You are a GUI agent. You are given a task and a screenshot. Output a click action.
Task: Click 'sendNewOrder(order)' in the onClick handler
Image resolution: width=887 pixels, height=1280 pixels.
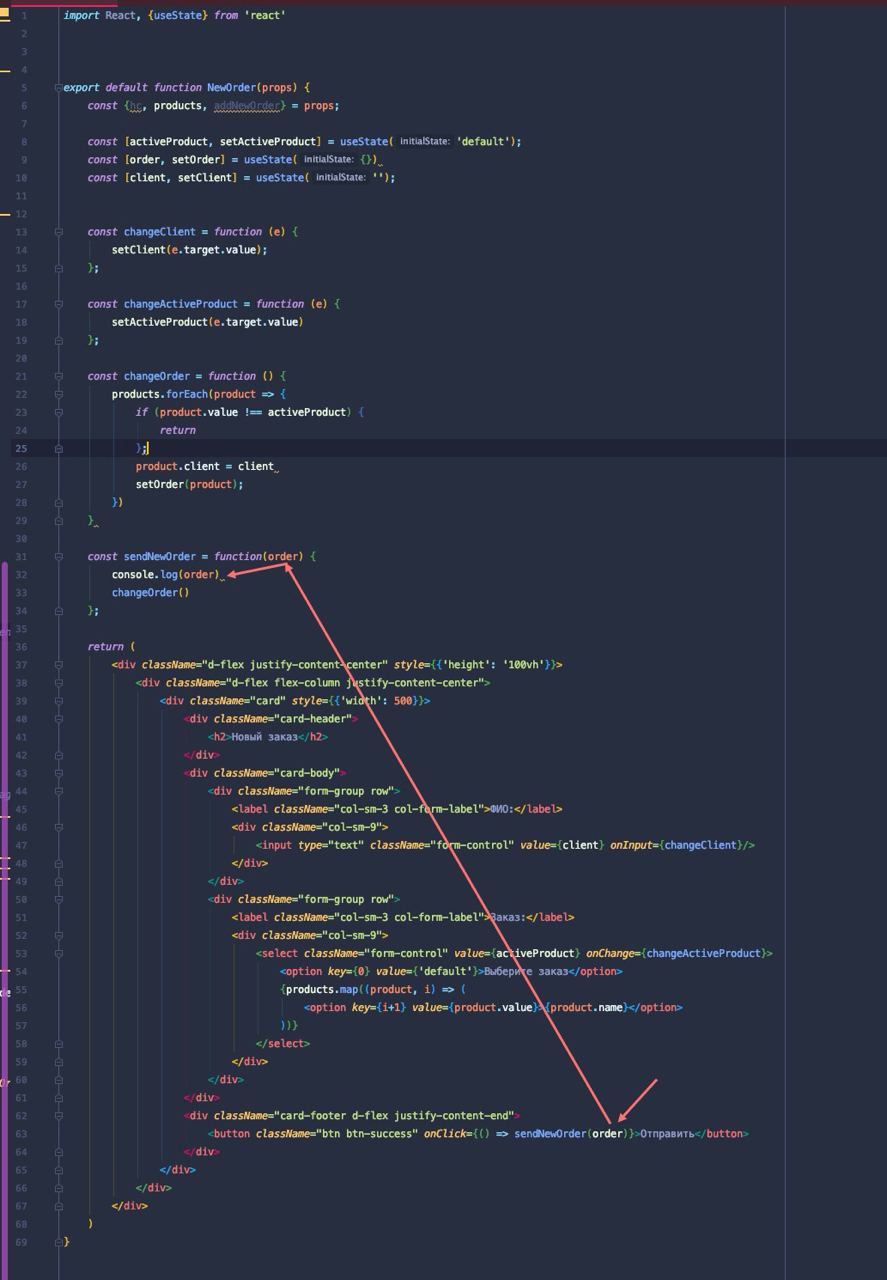572,1133
